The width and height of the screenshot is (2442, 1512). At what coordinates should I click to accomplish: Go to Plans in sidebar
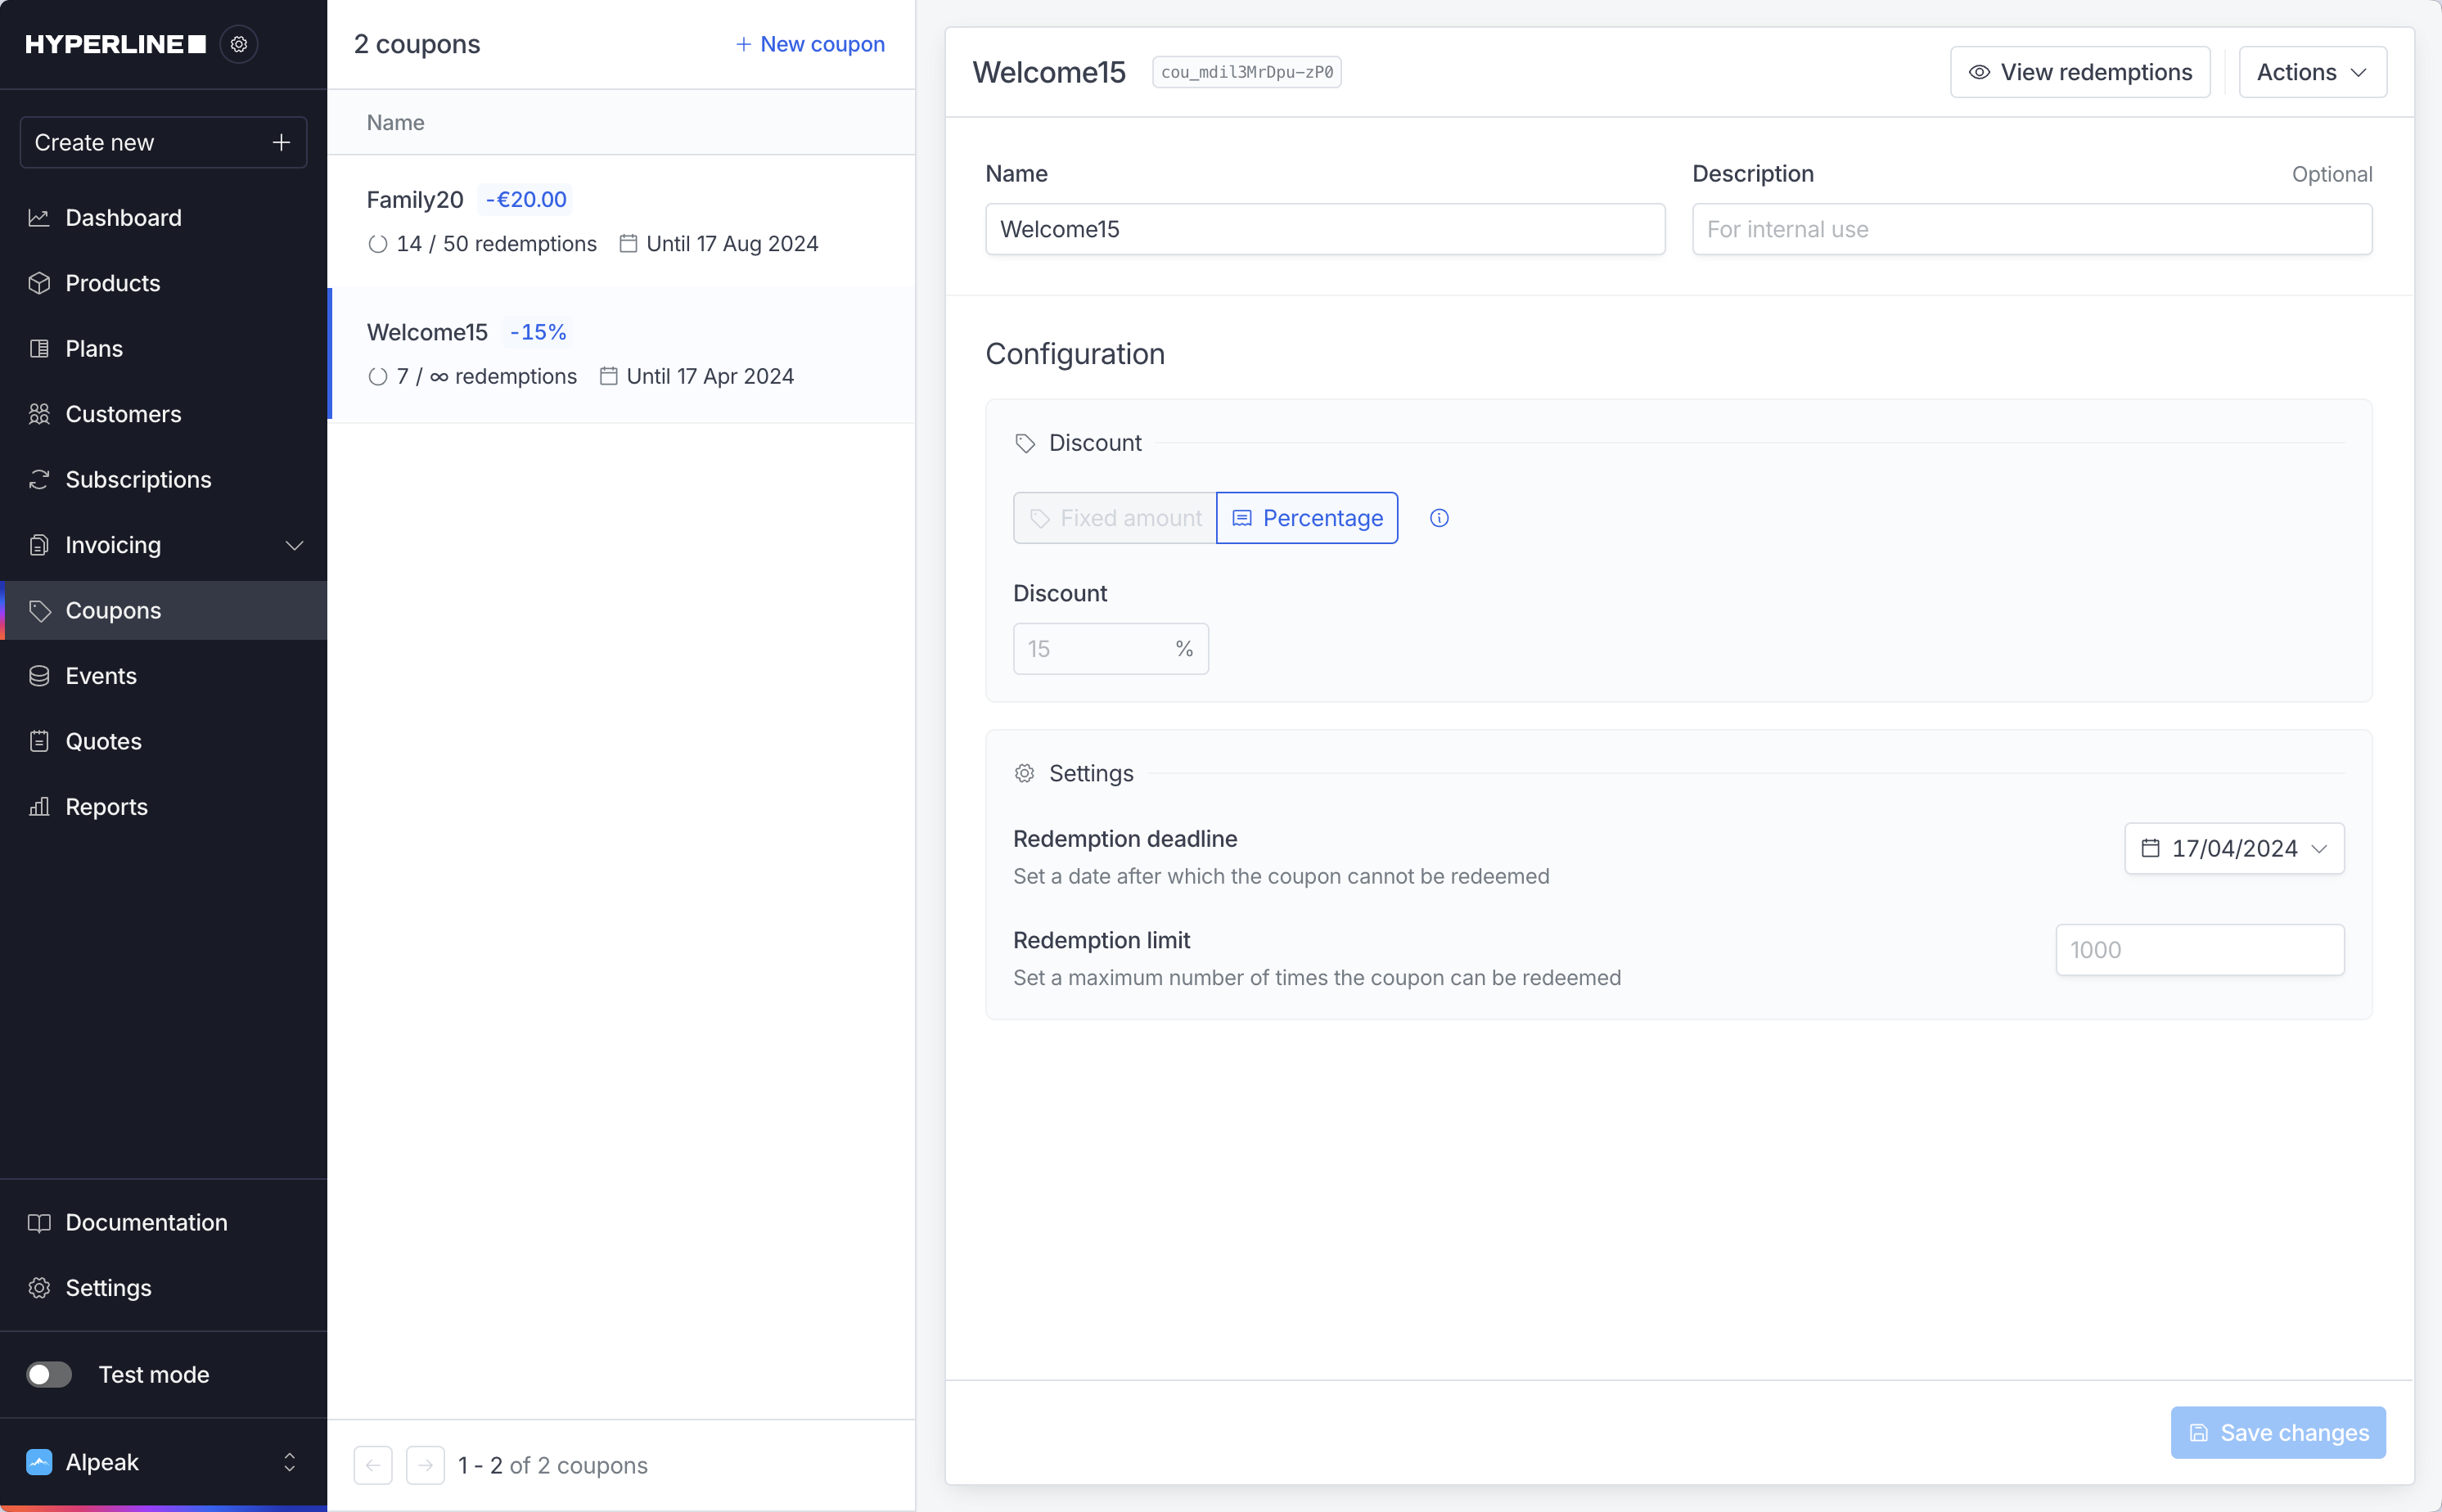163,348
